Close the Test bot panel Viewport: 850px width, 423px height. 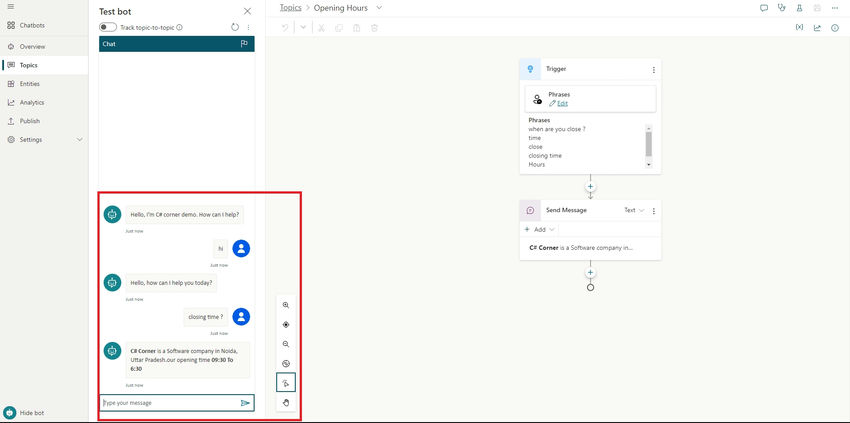point(247,11)
